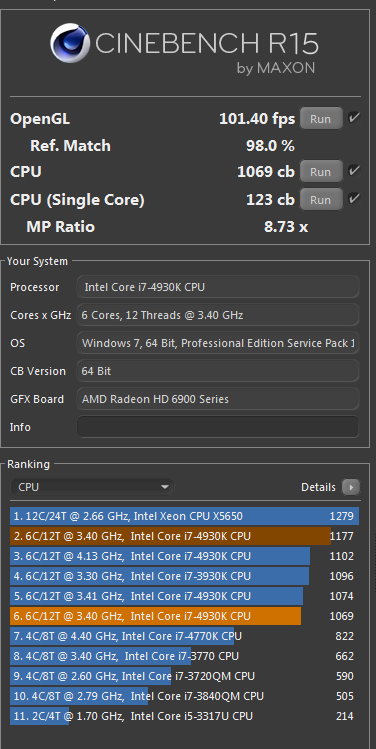This screenshot has width=376, height=749.
Task: Toggle the OpenGL test checkbox
Action: (x=354, y=118)
